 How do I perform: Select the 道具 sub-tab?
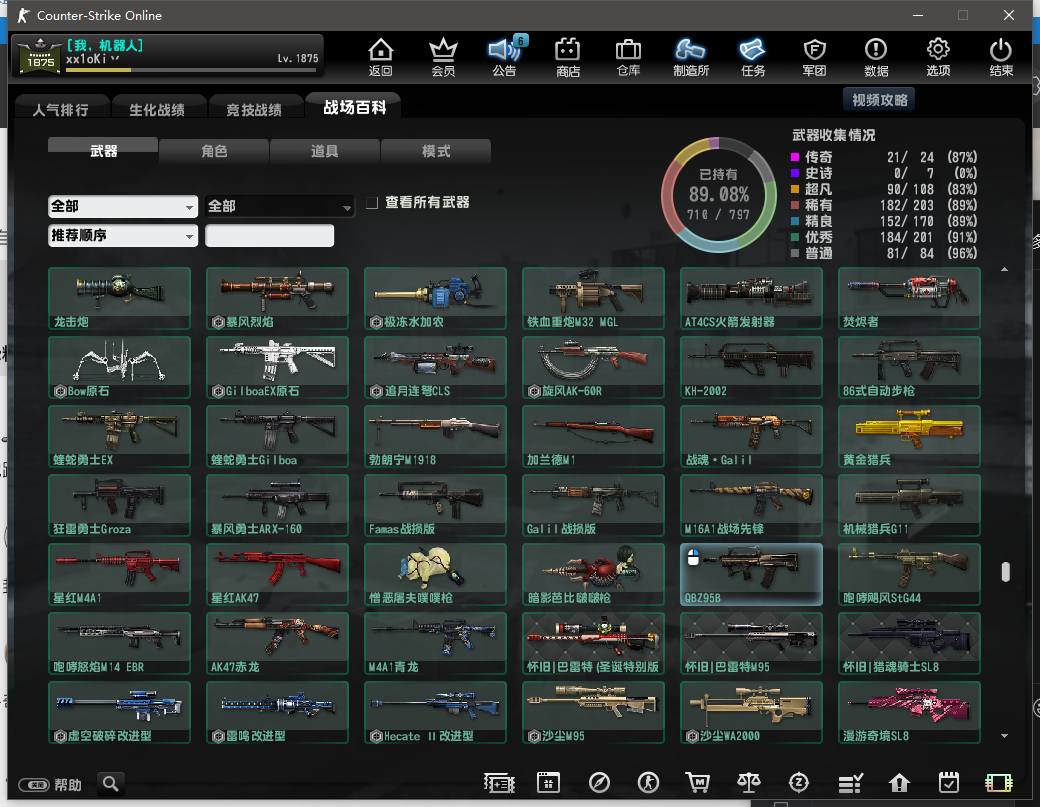click(325, 151)
